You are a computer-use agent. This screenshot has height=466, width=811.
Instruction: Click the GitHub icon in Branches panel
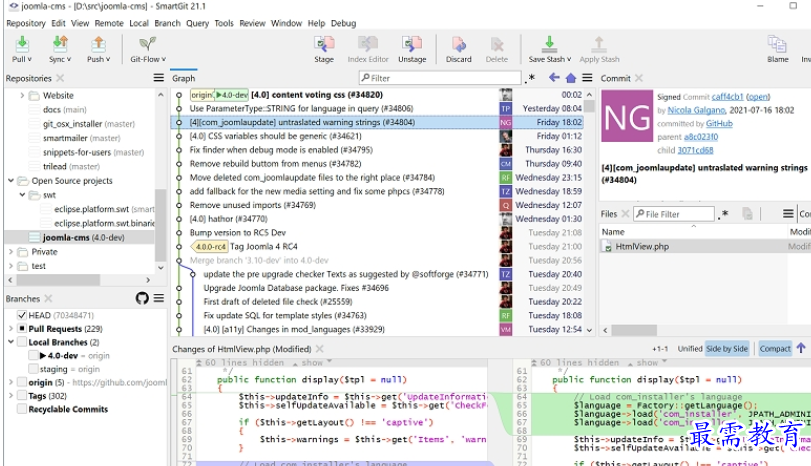pyautogui.click(x=142, y=298)
